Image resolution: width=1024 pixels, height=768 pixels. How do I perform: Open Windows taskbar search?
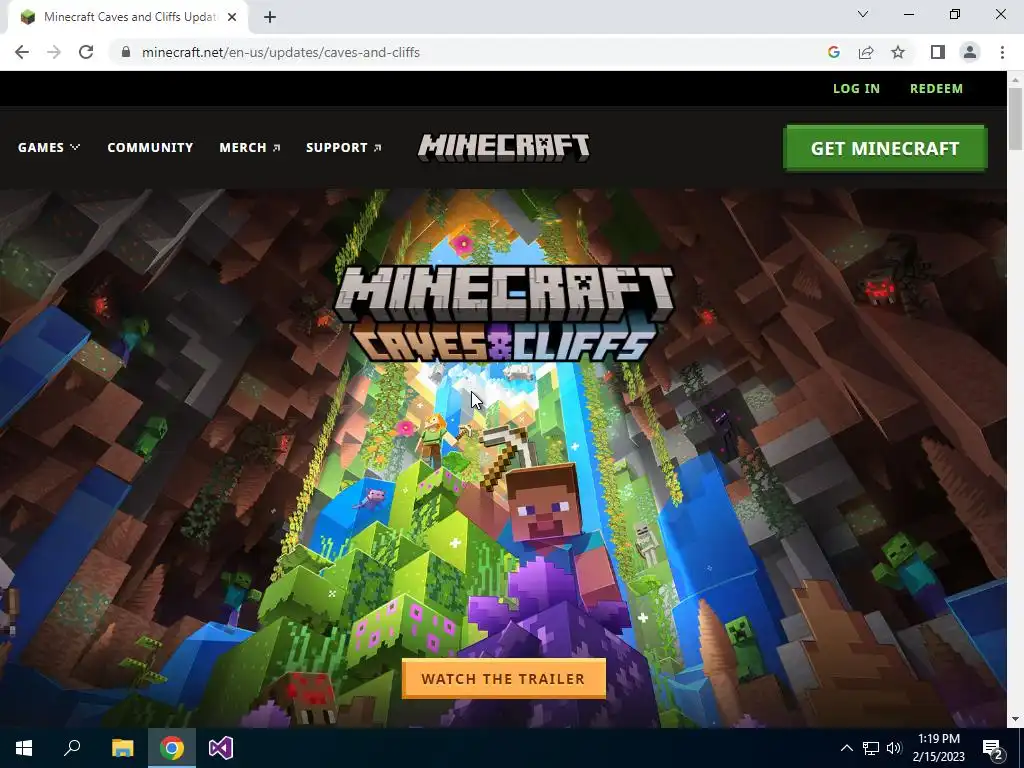point(72,748)
